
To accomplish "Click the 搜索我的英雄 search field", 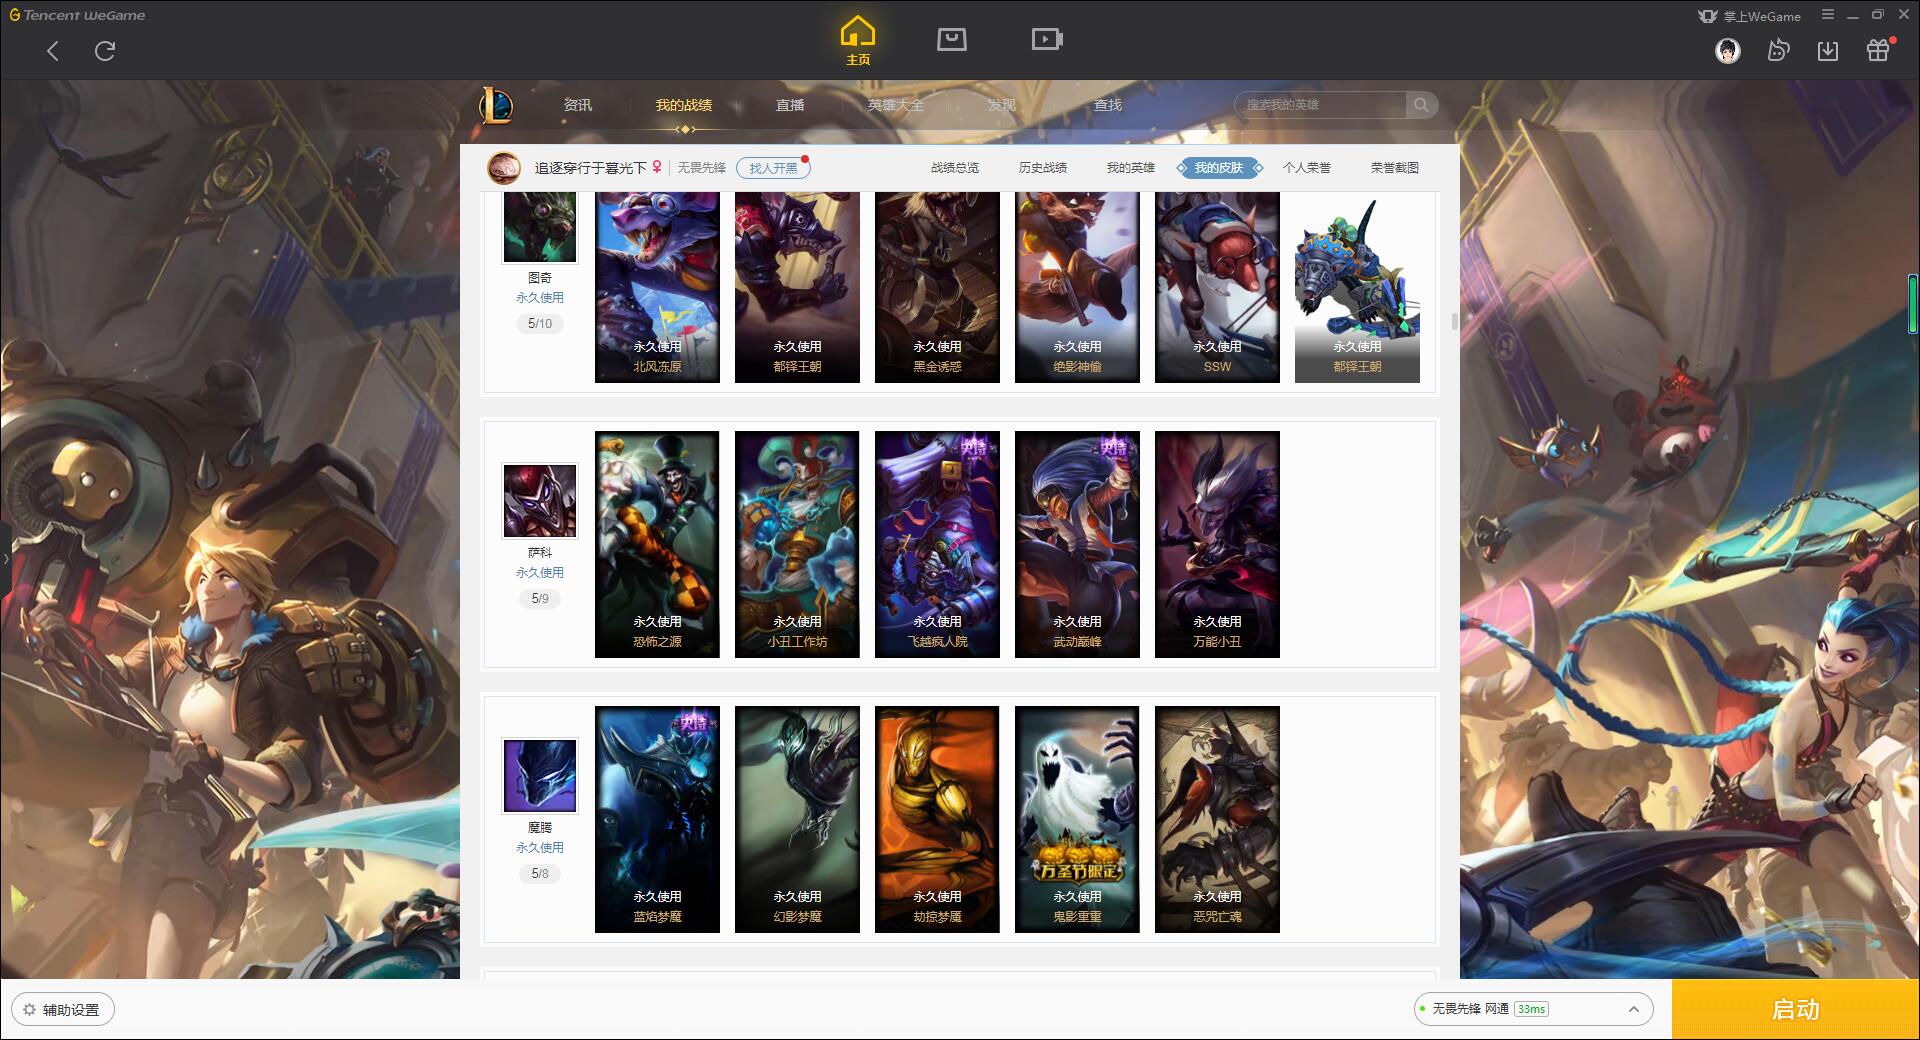I will 1320,105.
